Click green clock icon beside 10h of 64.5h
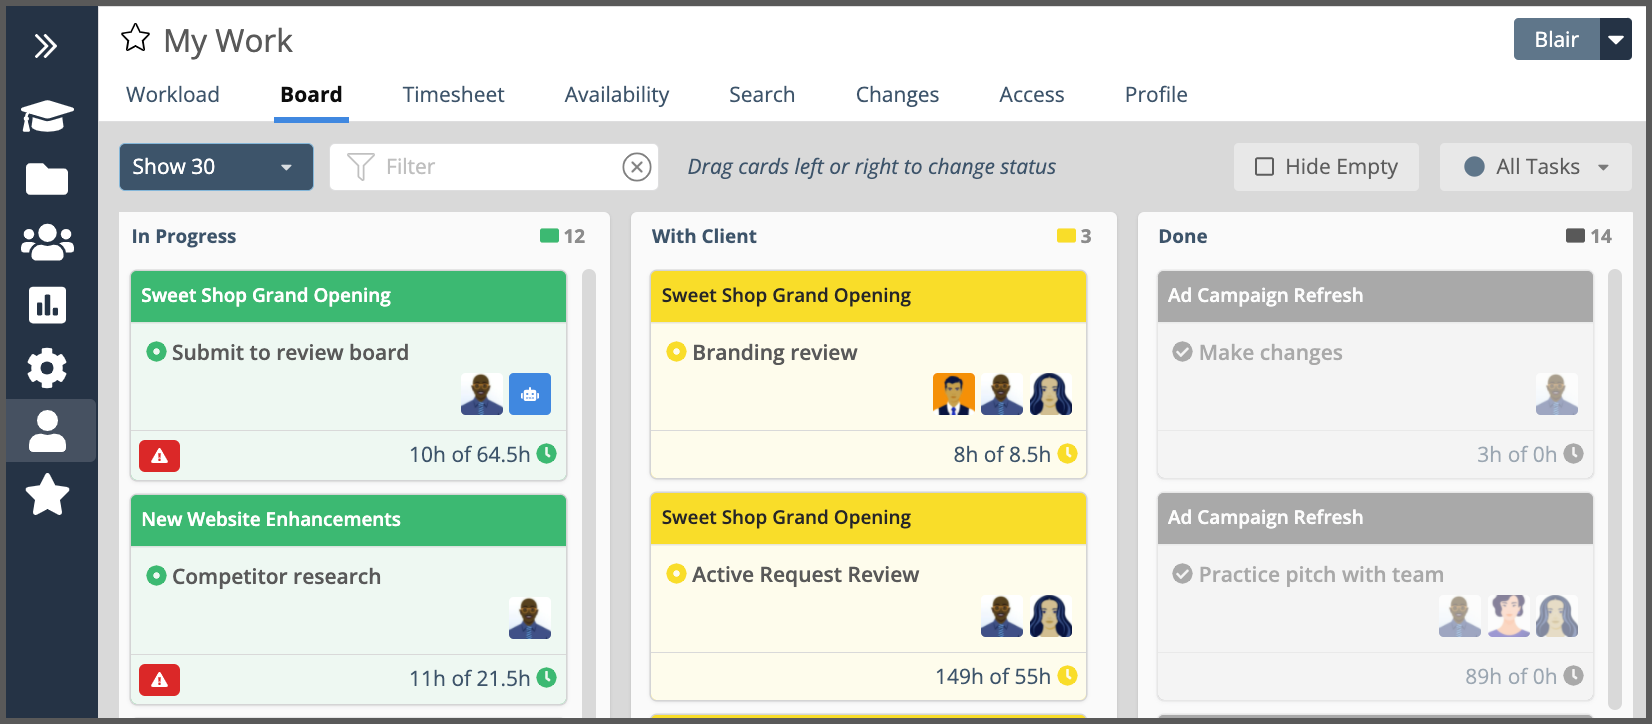Image resolution: width=1652 pixels, height=724 pixels. (546, 453)
